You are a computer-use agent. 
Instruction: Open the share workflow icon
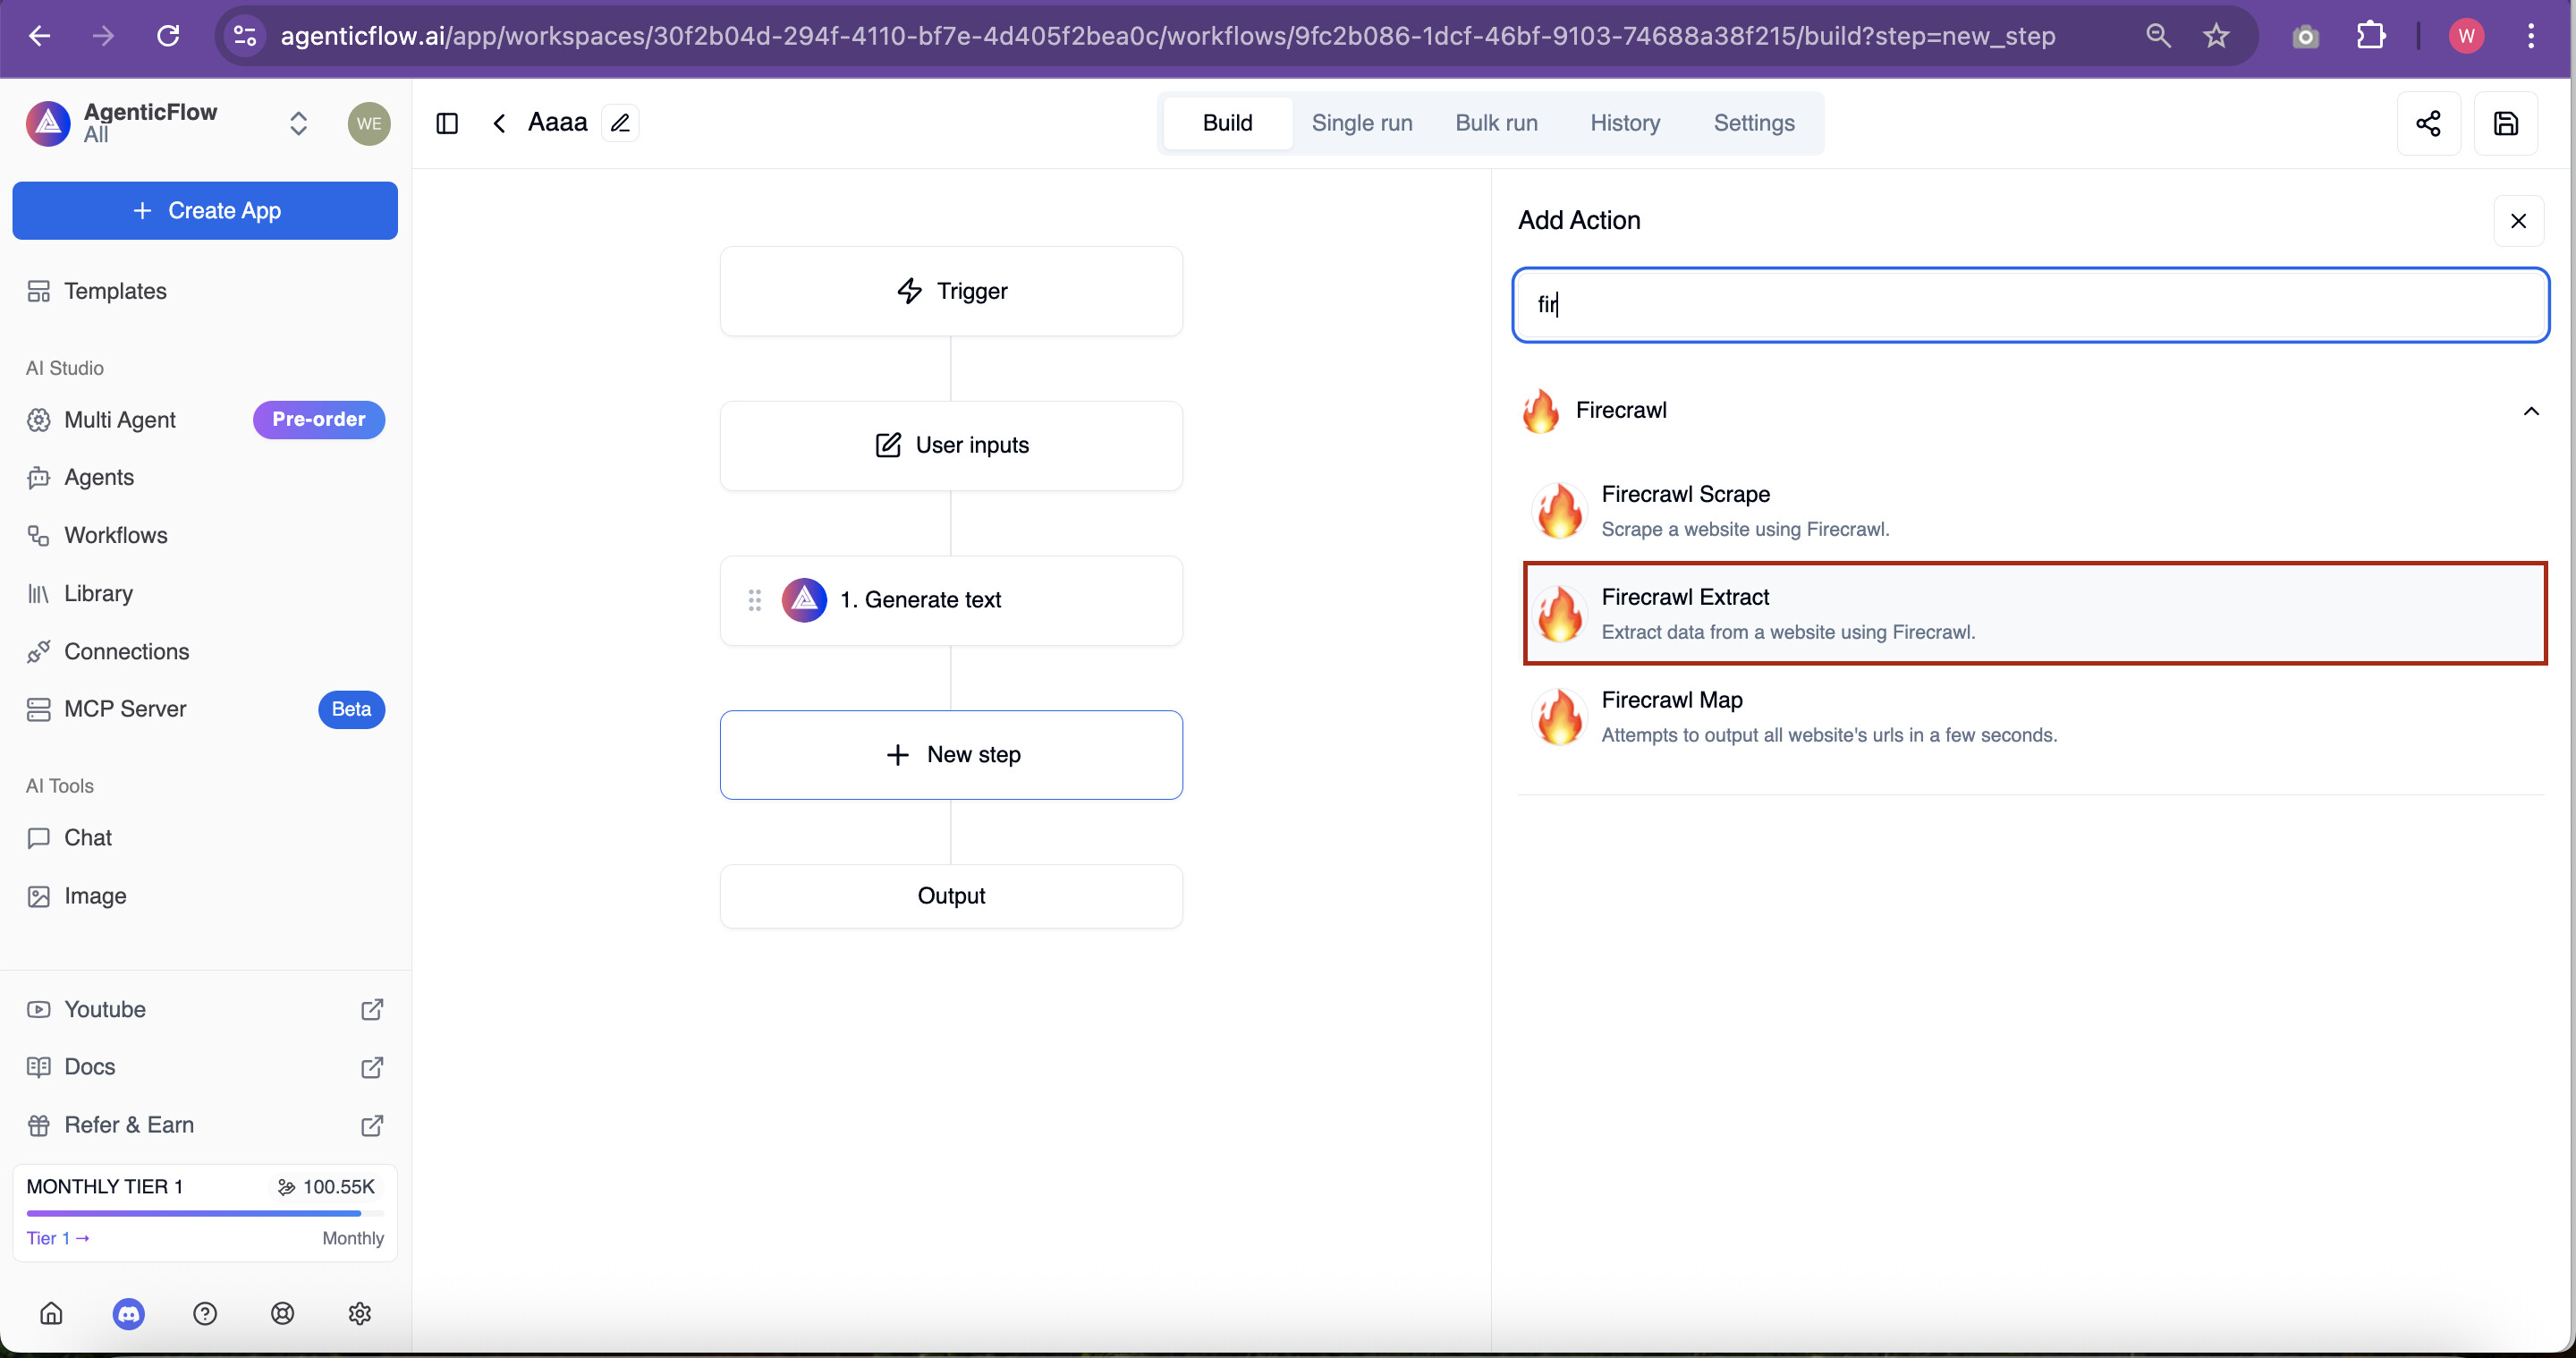tap(2428, 123)
